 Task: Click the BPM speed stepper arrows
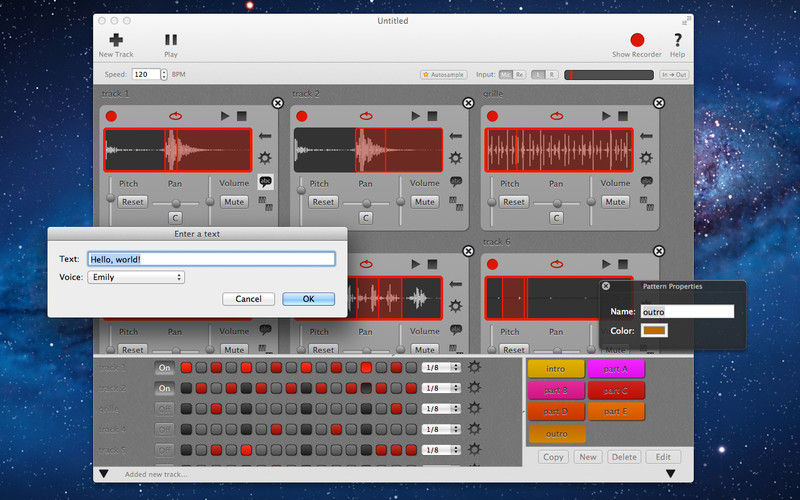click(163, 75)
